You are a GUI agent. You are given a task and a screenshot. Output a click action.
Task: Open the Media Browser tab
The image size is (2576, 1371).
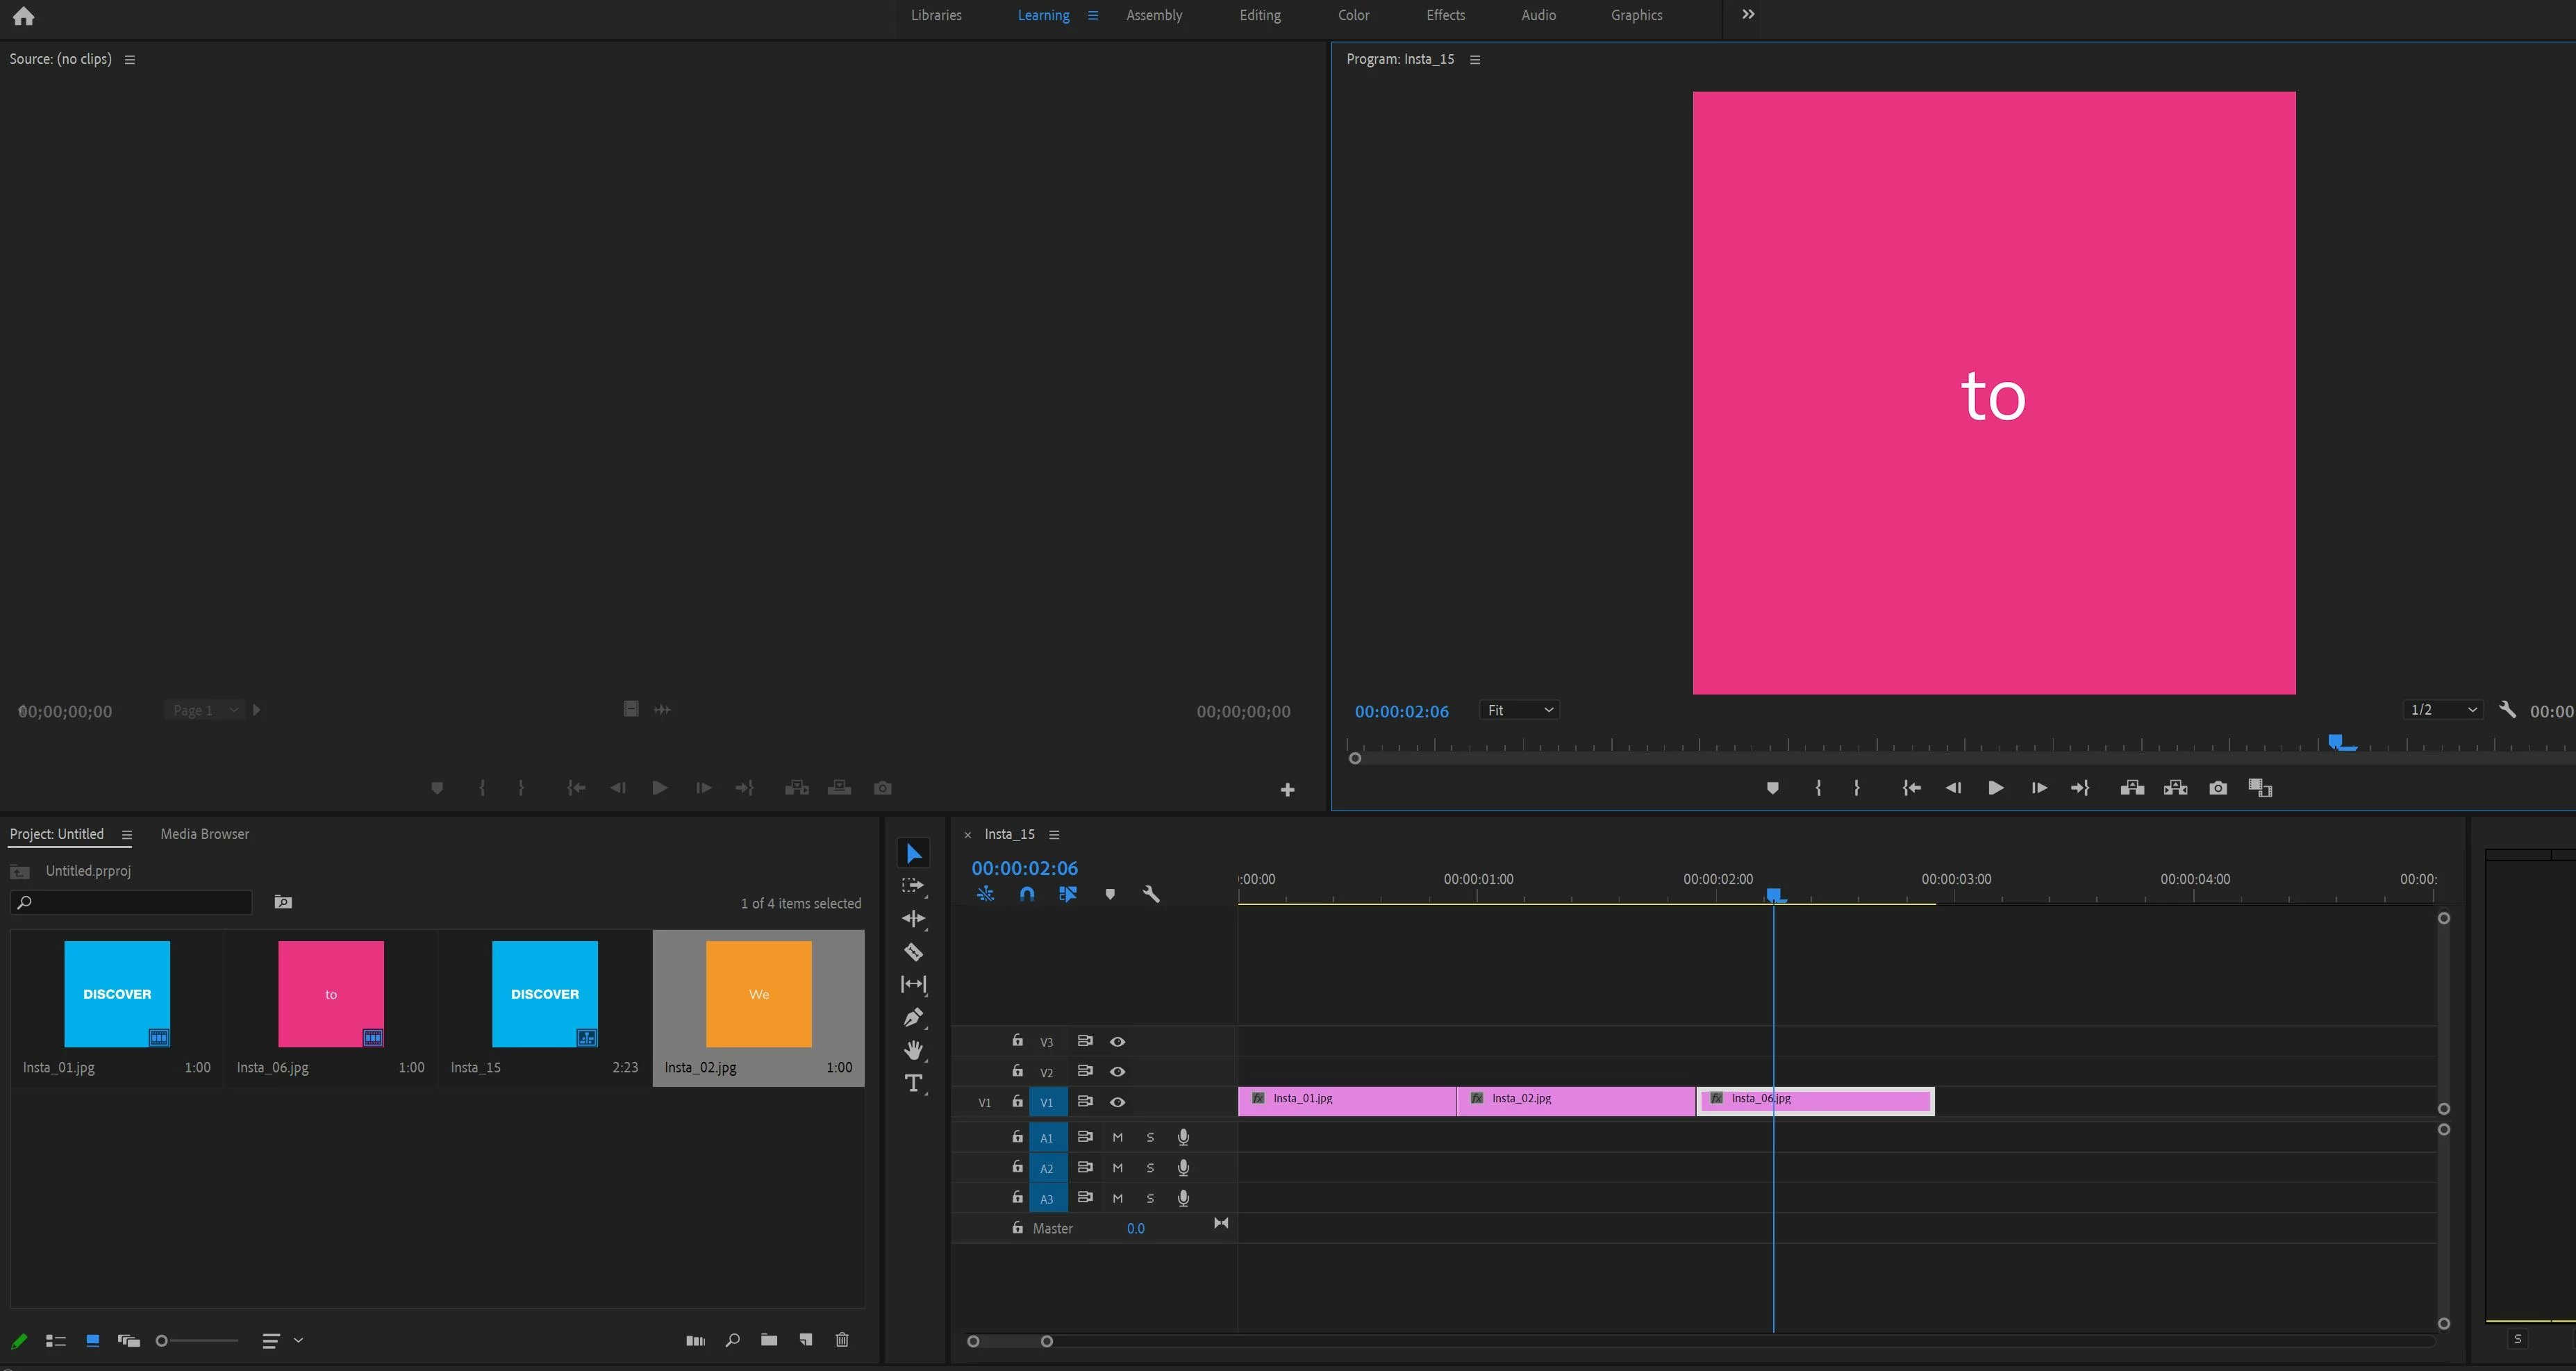point(204,834)
